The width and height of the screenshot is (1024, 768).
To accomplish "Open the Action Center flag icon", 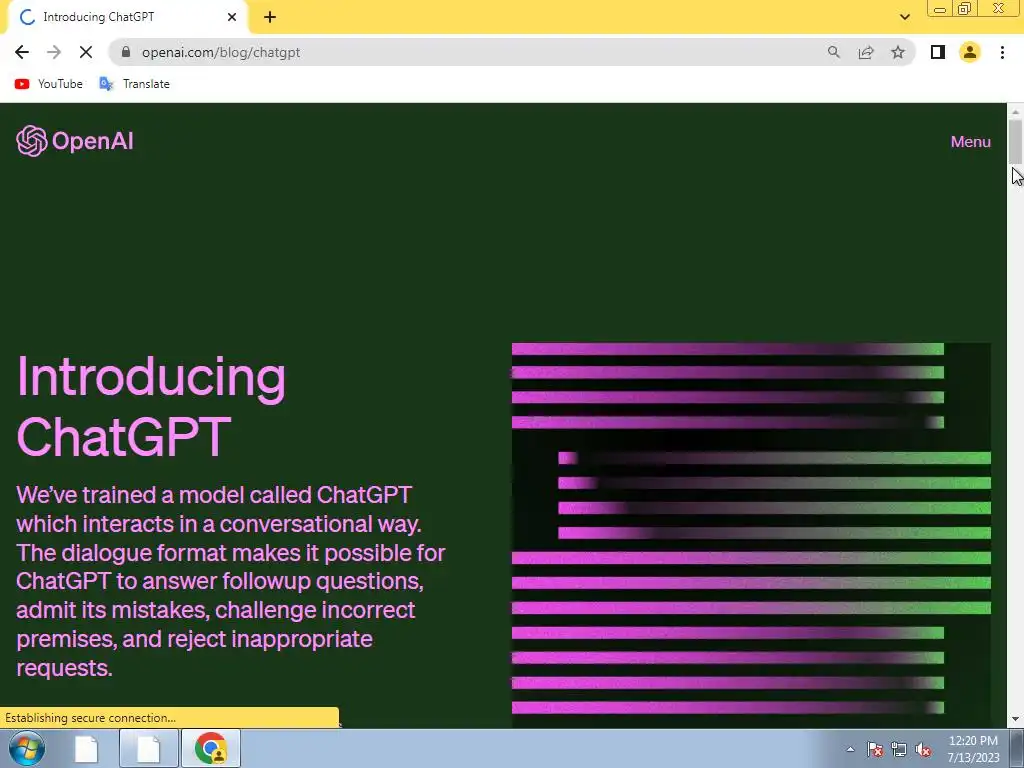I will tap(874, 749).
